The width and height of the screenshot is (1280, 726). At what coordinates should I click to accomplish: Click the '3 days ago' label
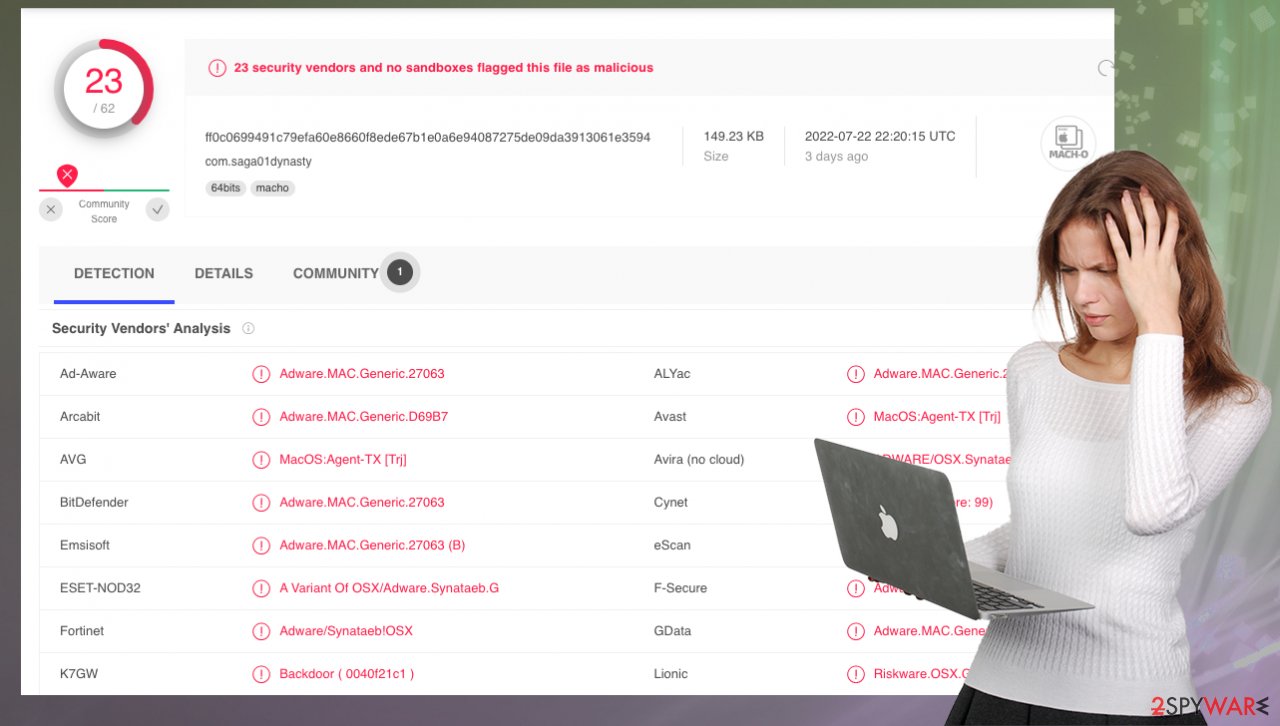[x=836, y=156]
